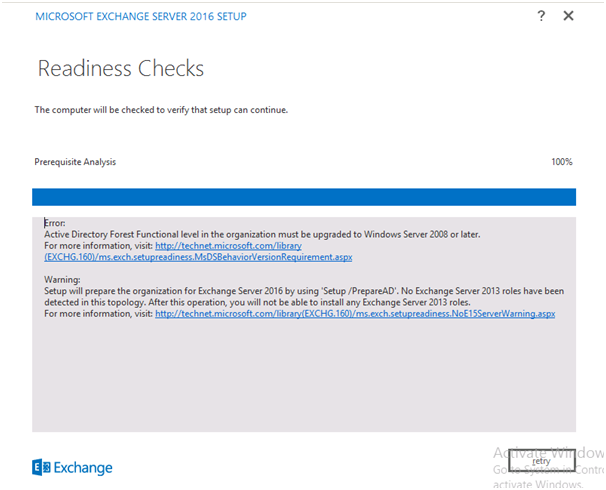Viewport: 606px width, 490px height.
Task: Click the retry button
Action: [x=541, y=461]
